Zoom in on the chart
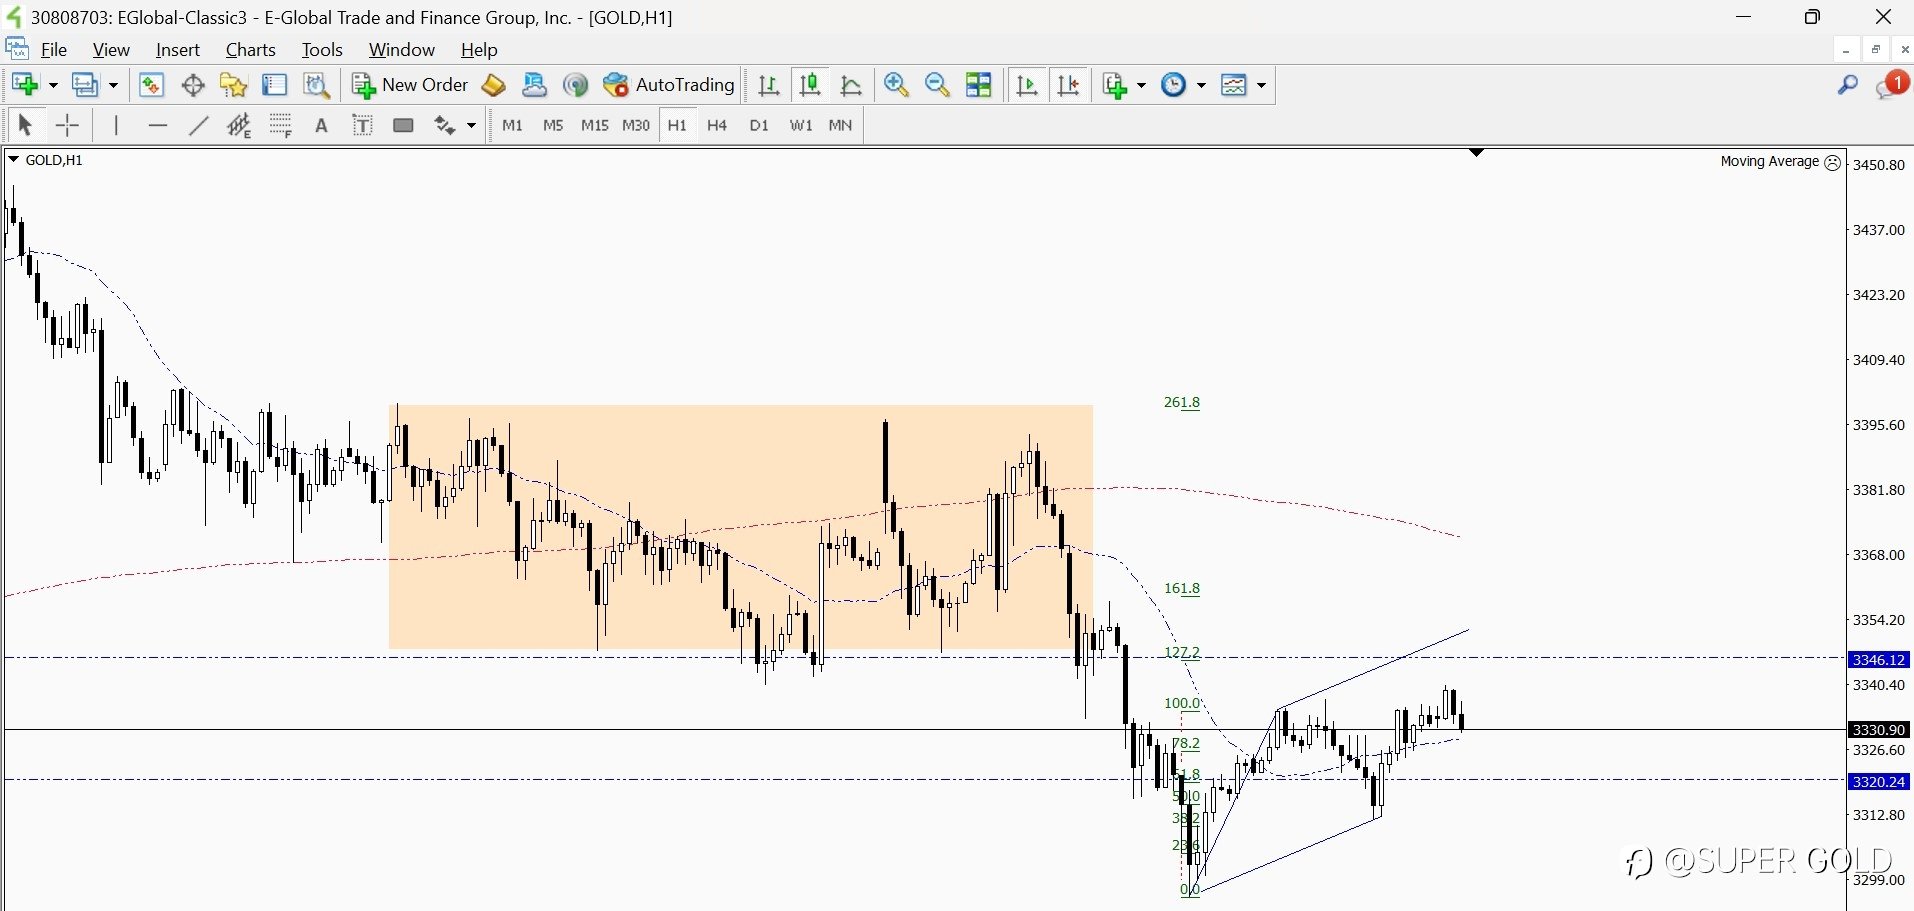Image resolution: width=1914 pixels, height=911 pixels. [x=896, y=85]
